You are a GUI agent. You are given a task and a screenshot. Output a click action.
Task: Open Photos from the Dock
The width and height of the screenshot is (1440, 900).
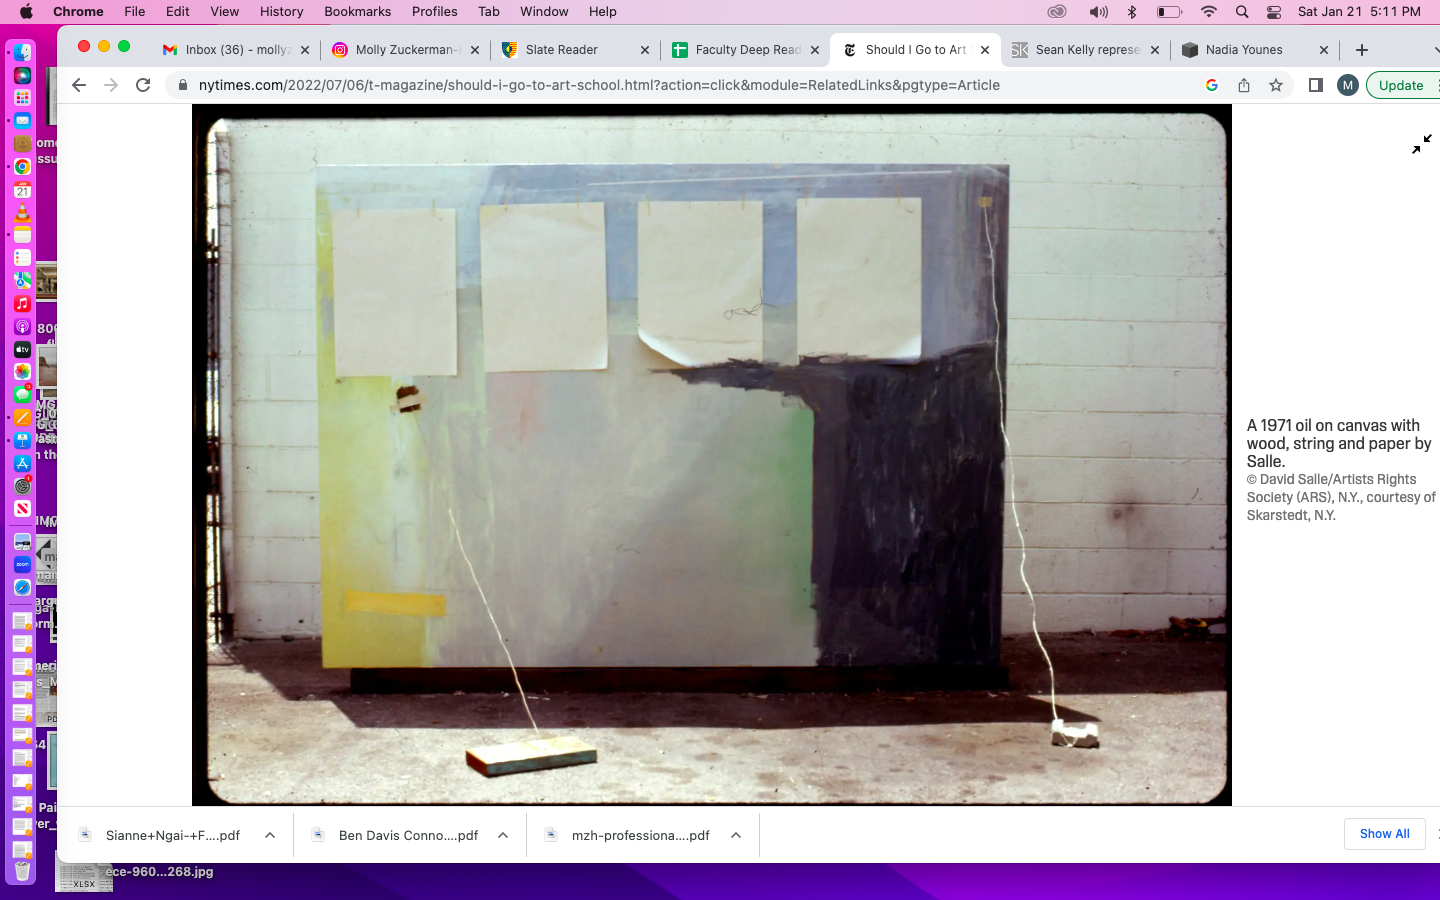click(x=22, y=371)
